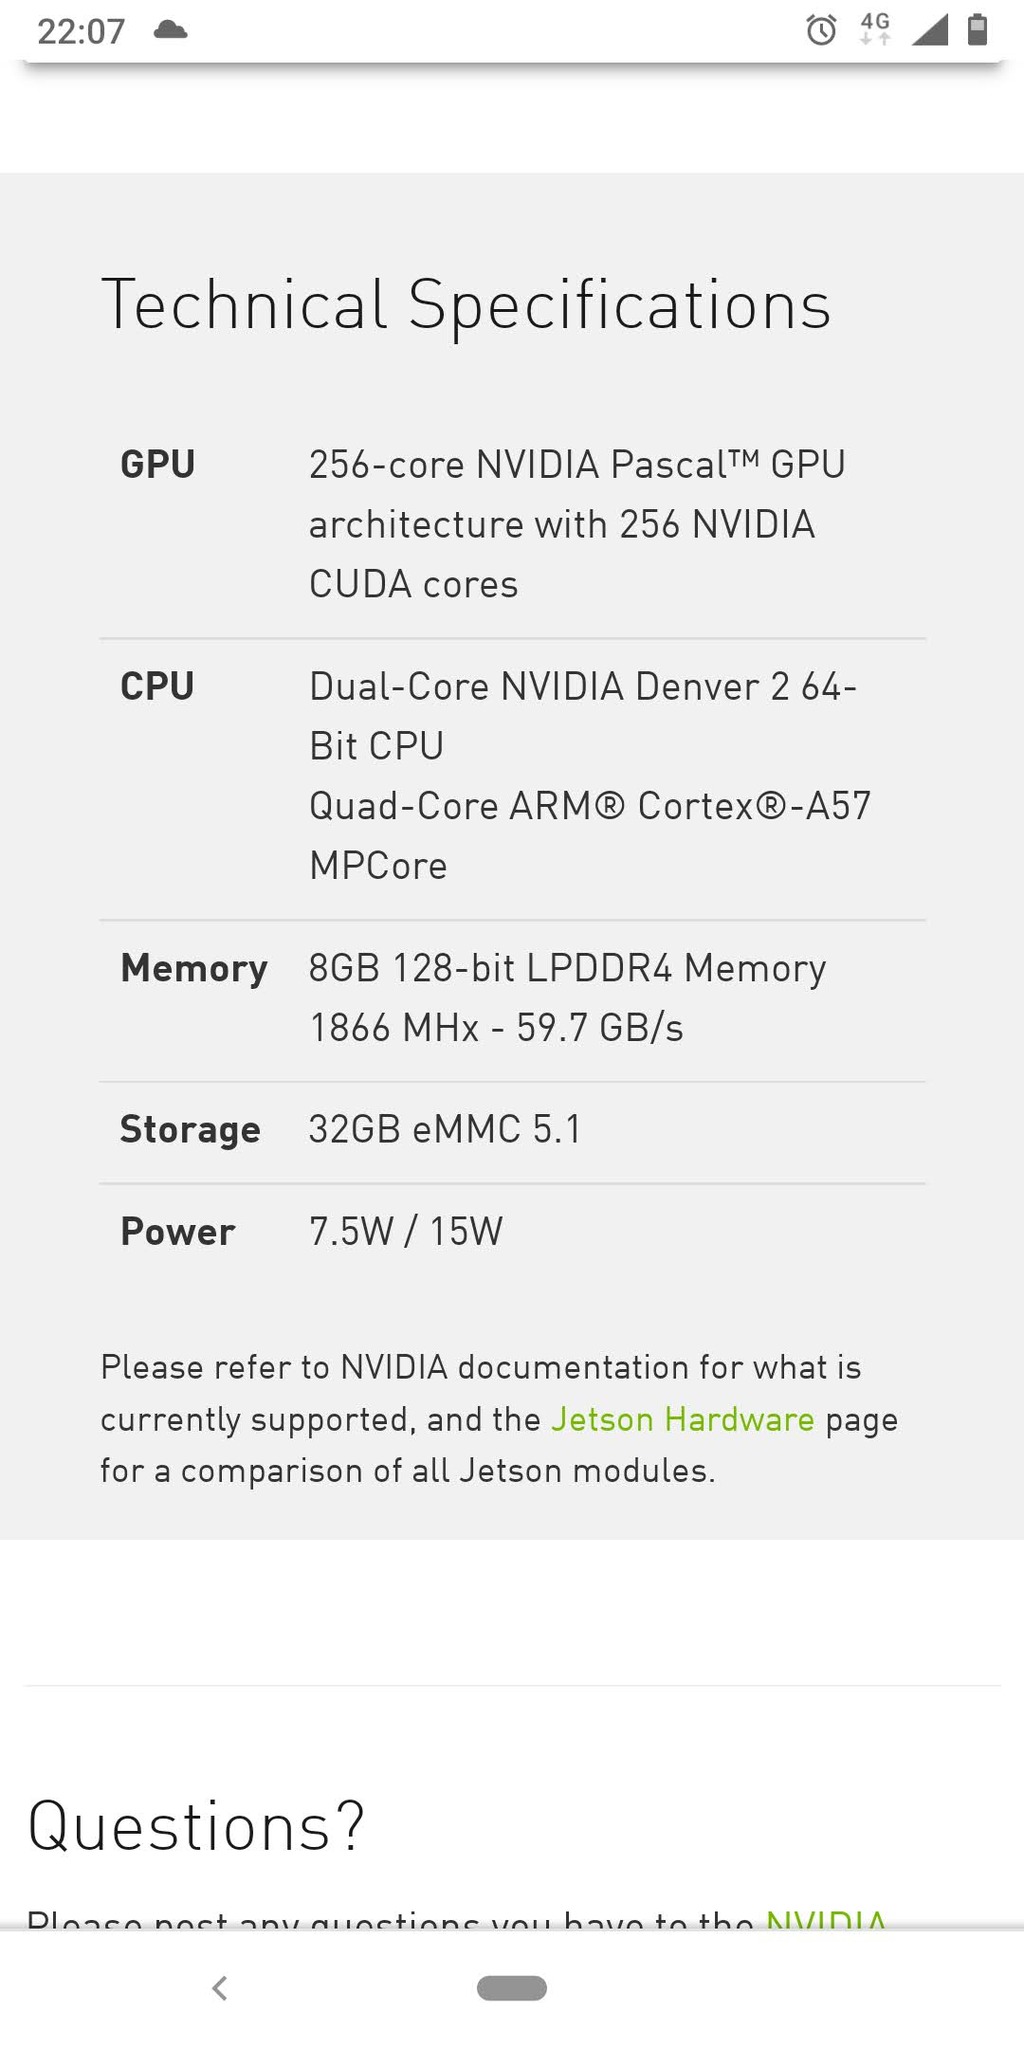Tap the cloud status bar icon
The image size is (1024, 2048).
click(x=171, y=30)
